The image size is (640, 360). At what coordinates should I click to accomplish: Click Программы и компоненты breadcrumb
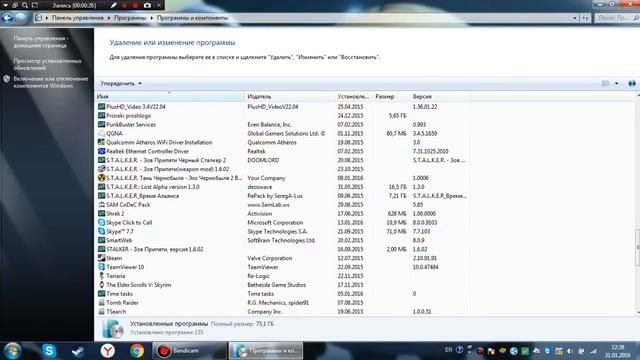[x=192, y=18]
